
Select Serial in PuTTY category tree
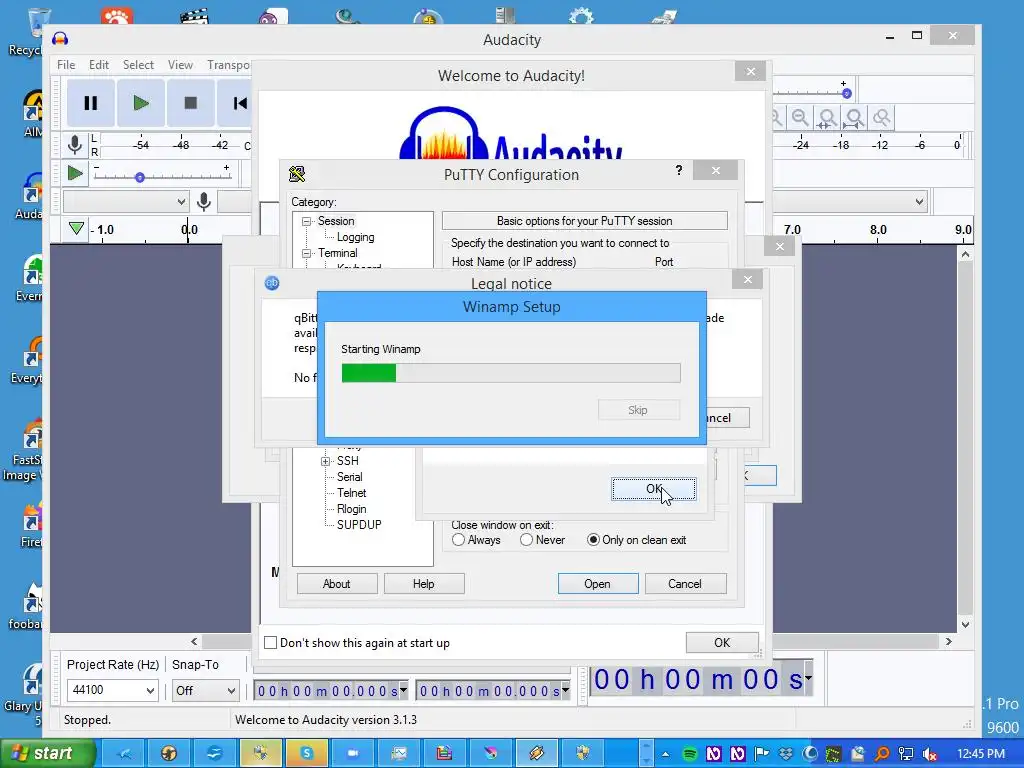pyautogui.click(x=349, y=477)
